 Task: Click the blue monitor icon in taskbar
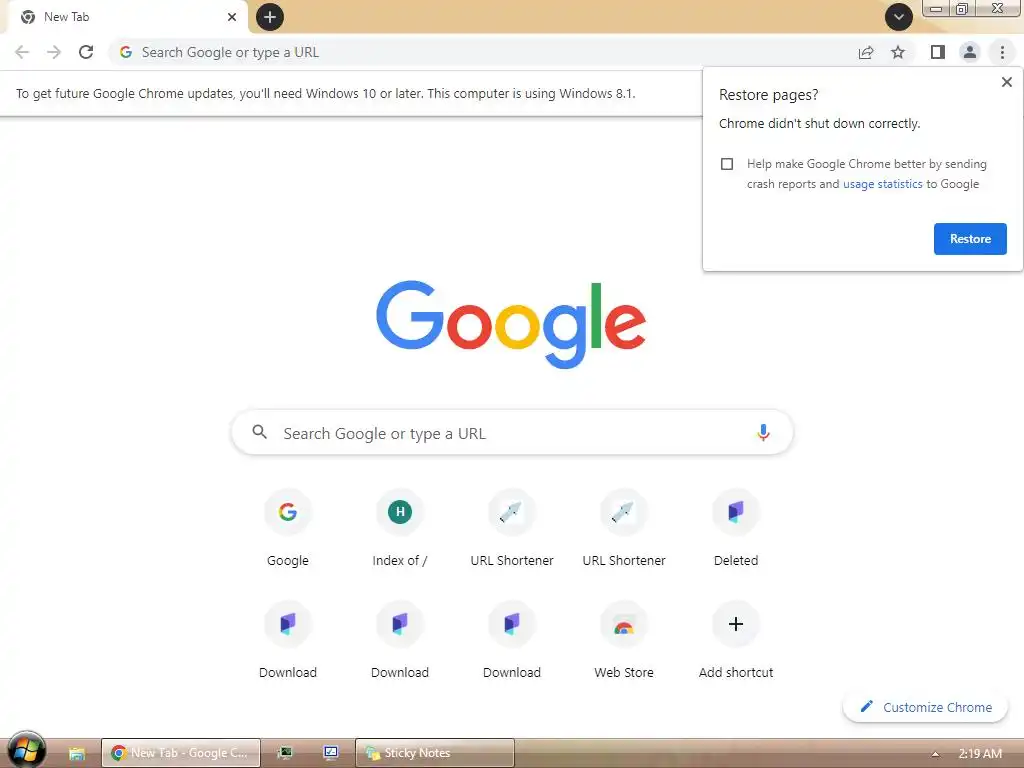coord(331,753)
